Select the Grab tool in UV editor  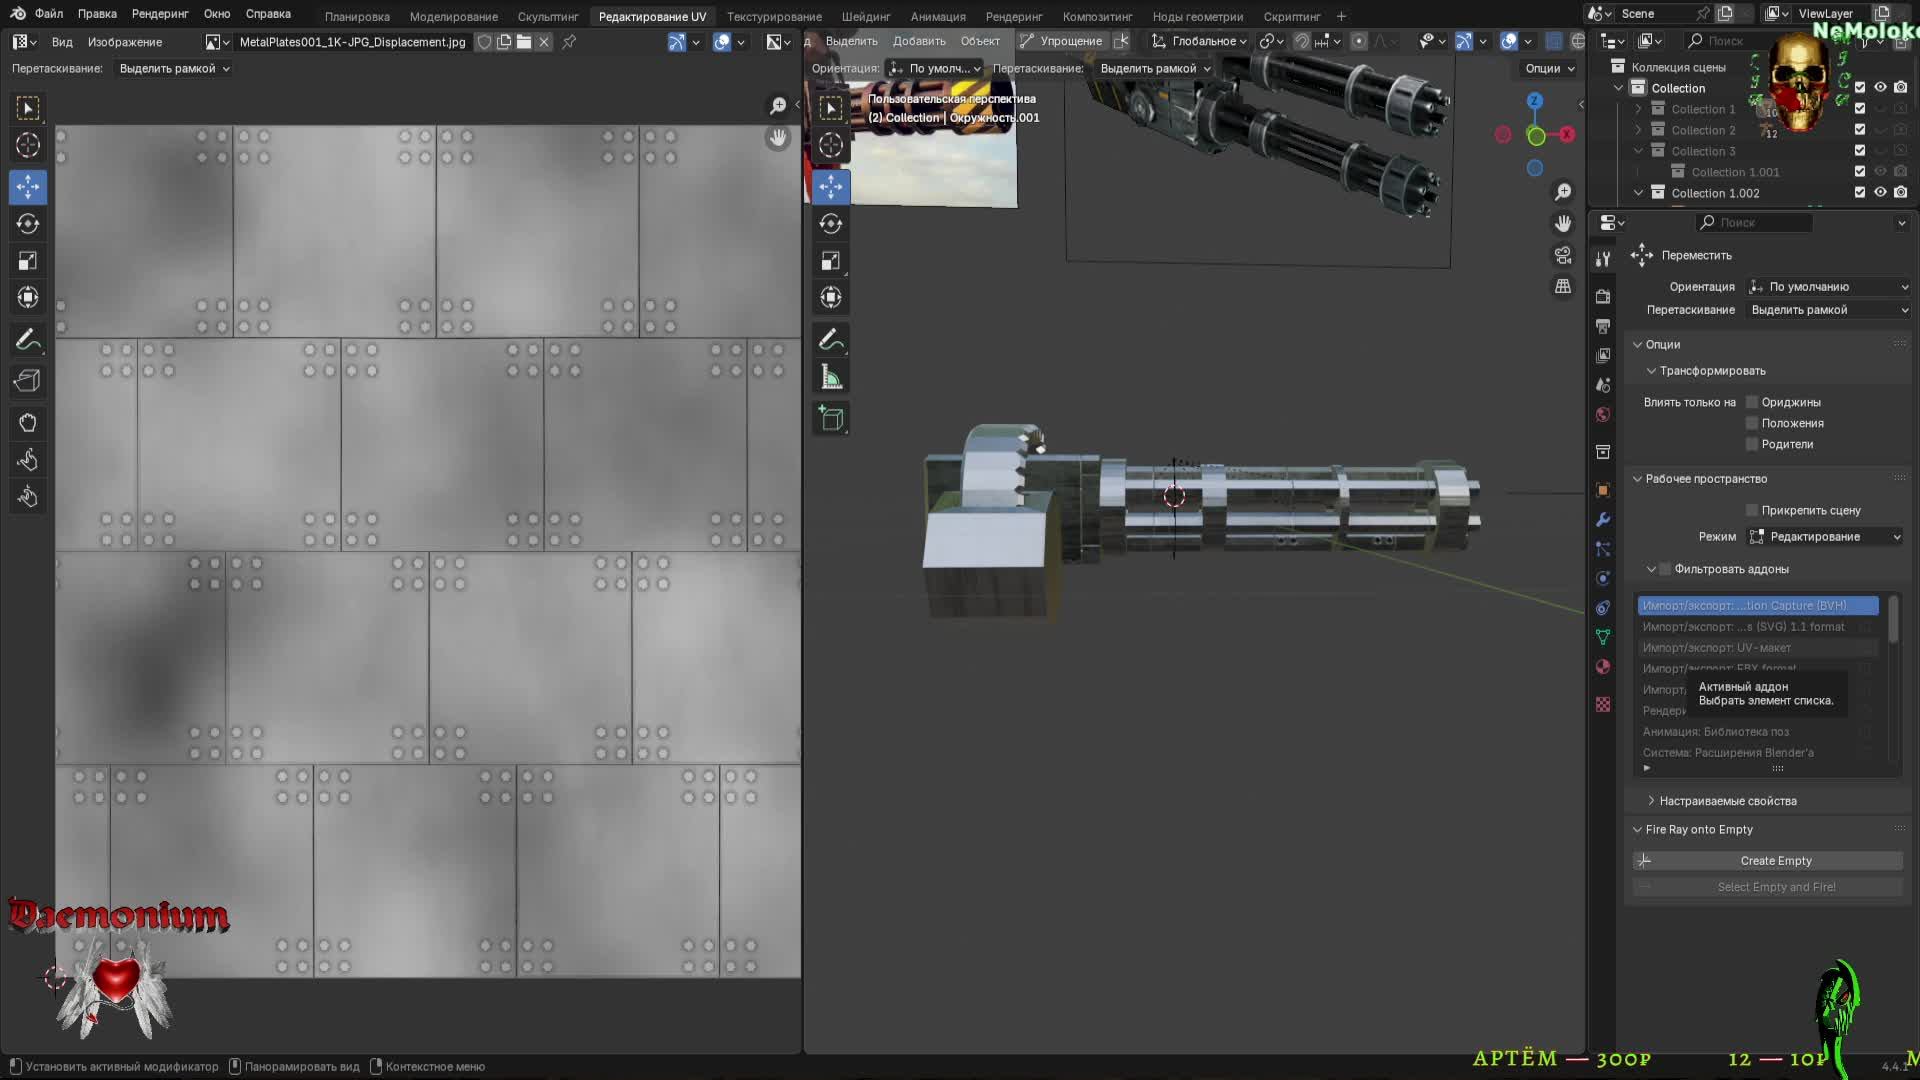click(28, 423)
